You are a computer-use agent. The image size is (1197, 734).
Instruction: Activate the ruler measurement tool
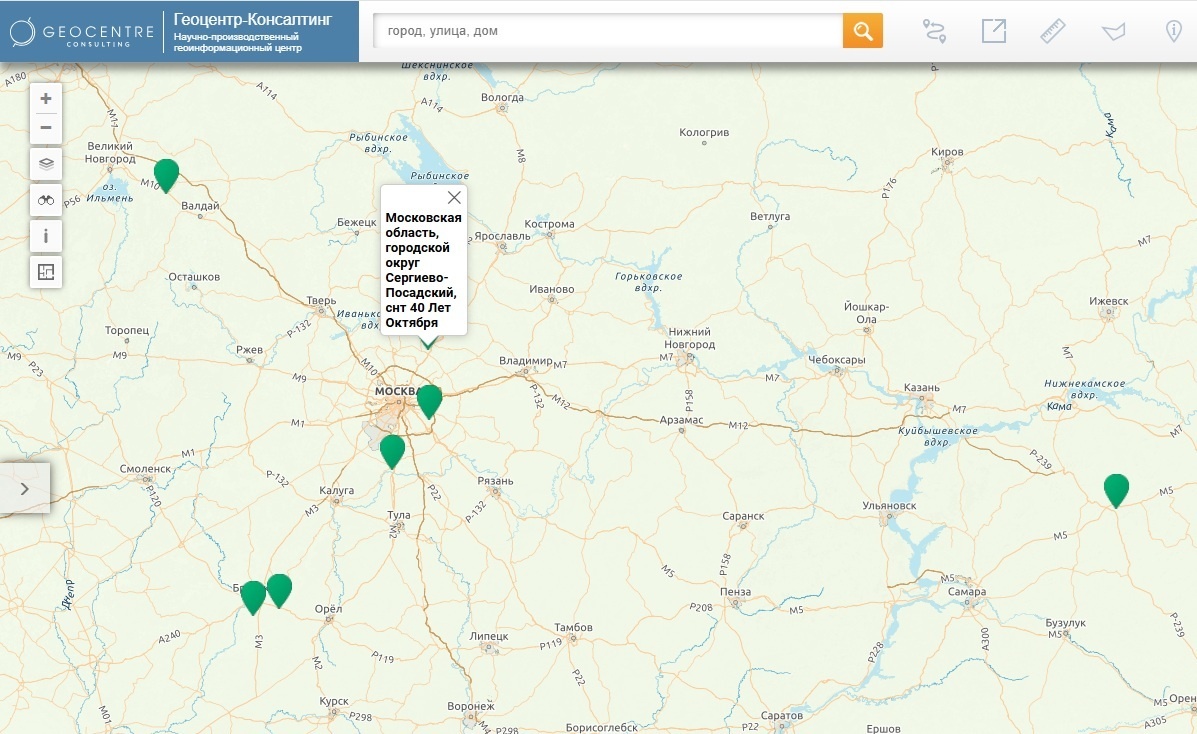(x=1053, y=30)
